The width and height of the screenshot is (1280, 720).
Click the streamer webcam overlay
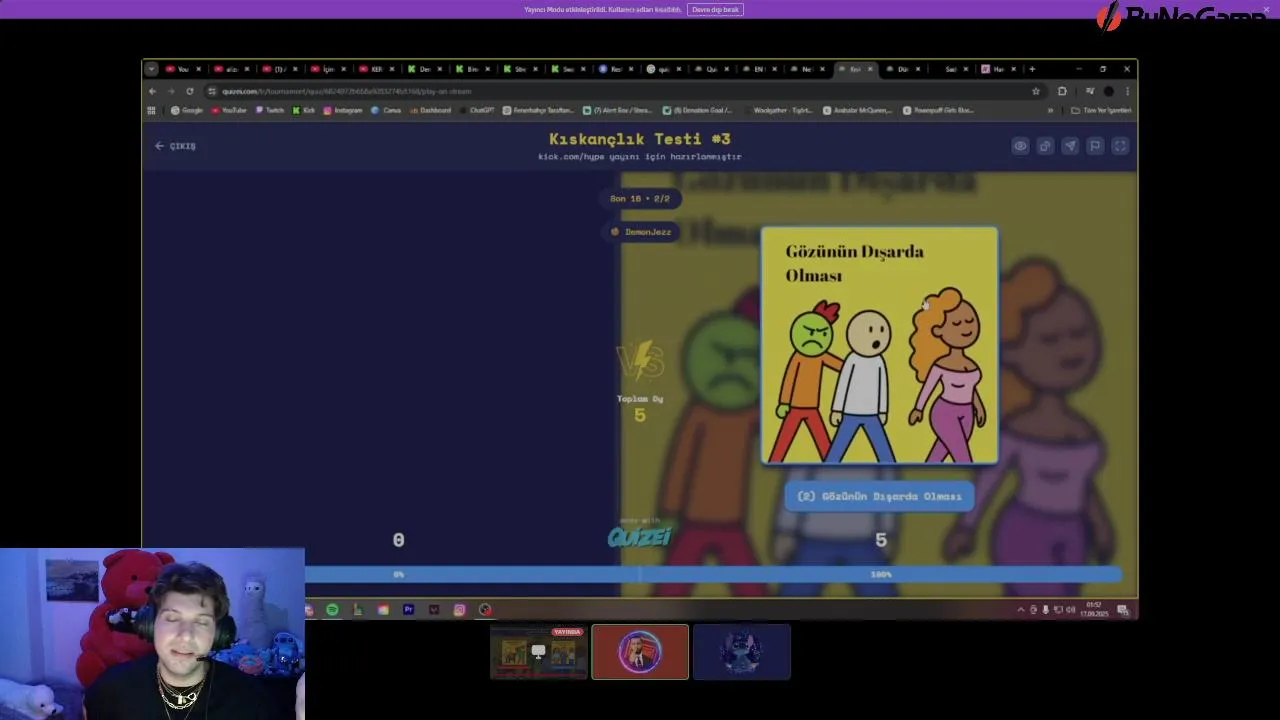(x=152, y=634)
